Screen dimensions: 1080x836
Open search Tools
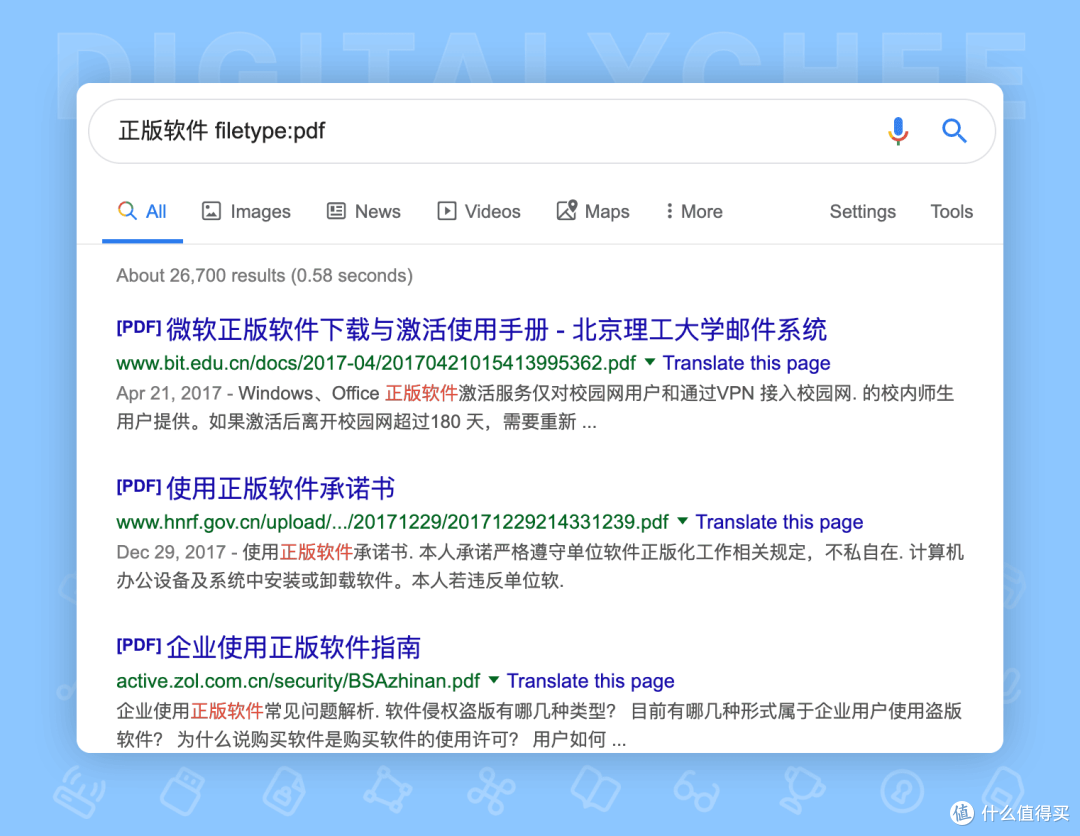coord(951,211)
